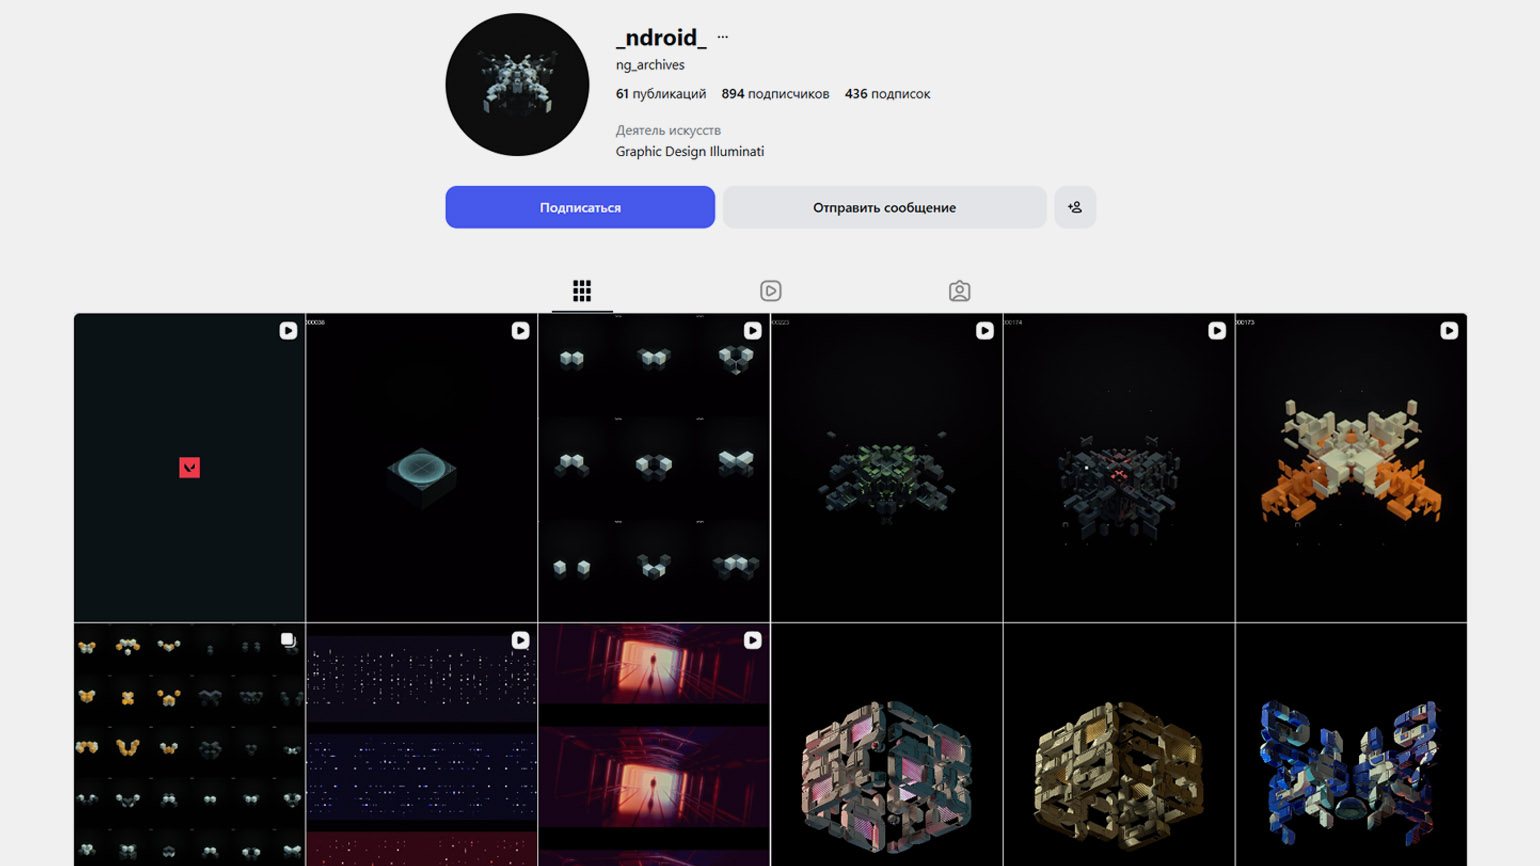Open the three-dot options next to _ndroid_
Screen dimensions: 1540x866
[x=723, y=37]
